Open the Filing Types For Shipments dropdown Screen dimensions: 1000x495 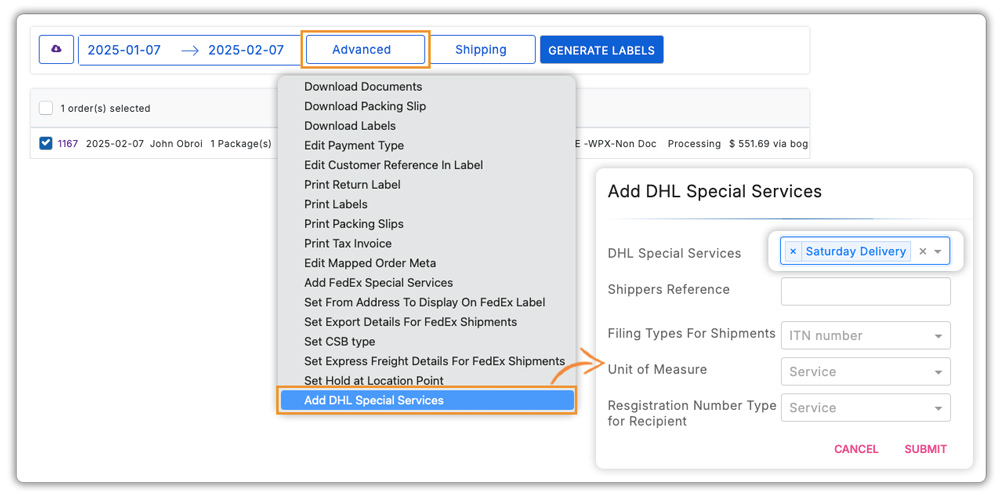865,336
